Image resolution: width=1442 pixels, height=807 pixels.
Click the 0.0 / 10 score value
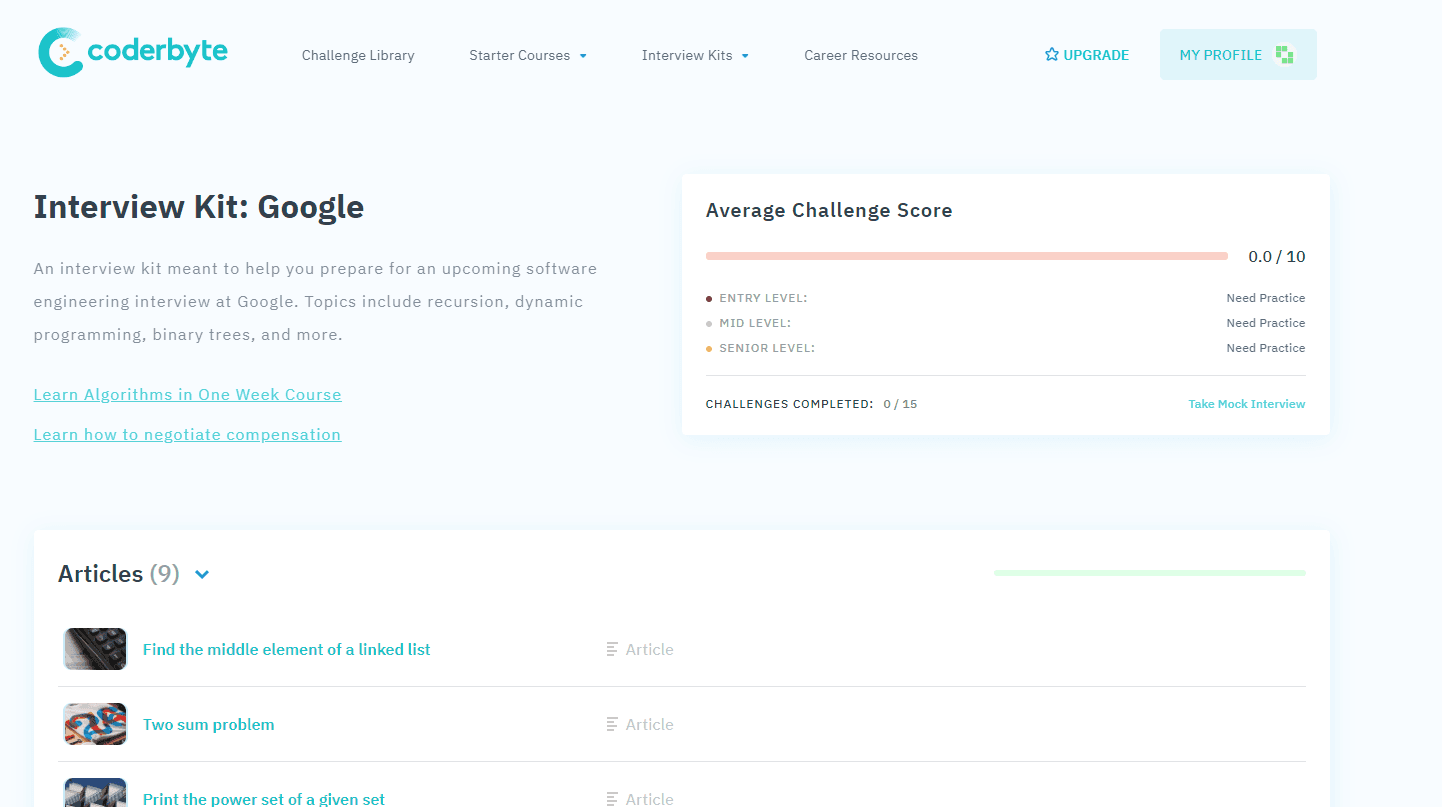1277,257
